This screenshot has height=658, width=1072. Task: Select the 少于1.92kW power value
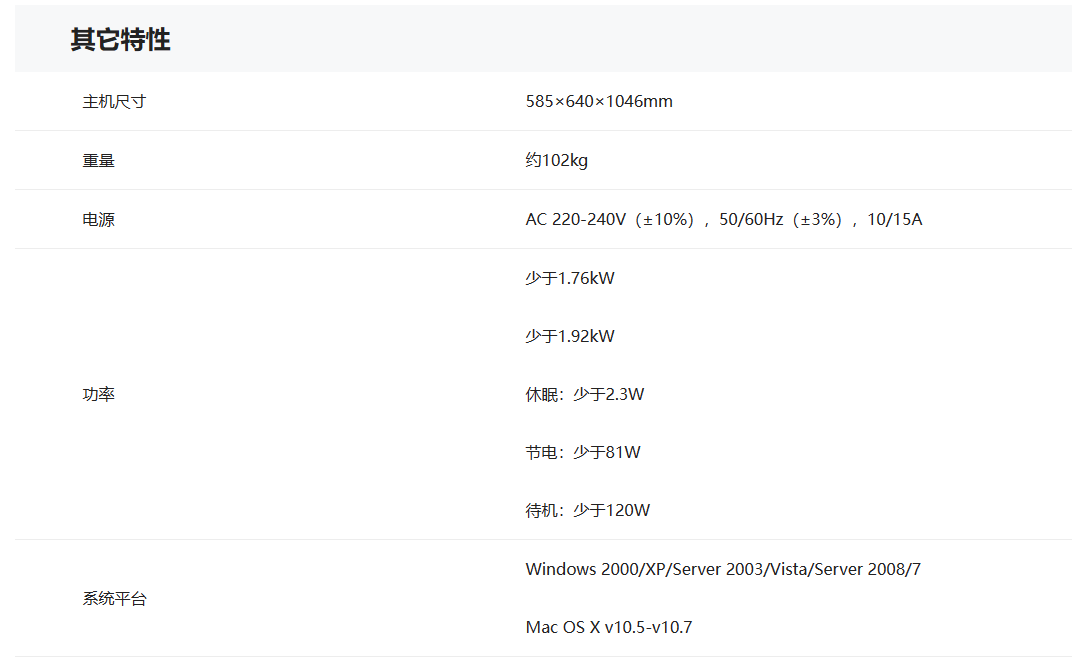[570, 336]
